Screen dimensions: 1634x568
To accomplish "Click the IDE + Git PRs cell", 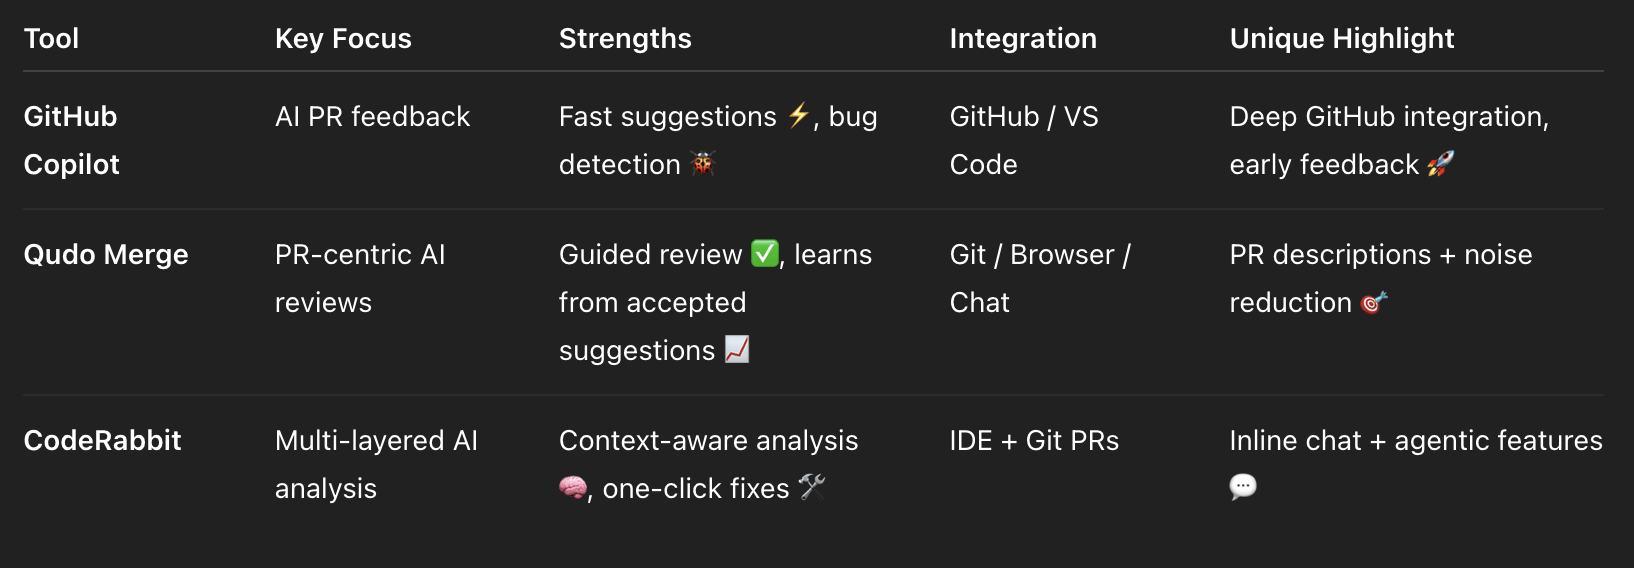I will (x=1034, y=440).
